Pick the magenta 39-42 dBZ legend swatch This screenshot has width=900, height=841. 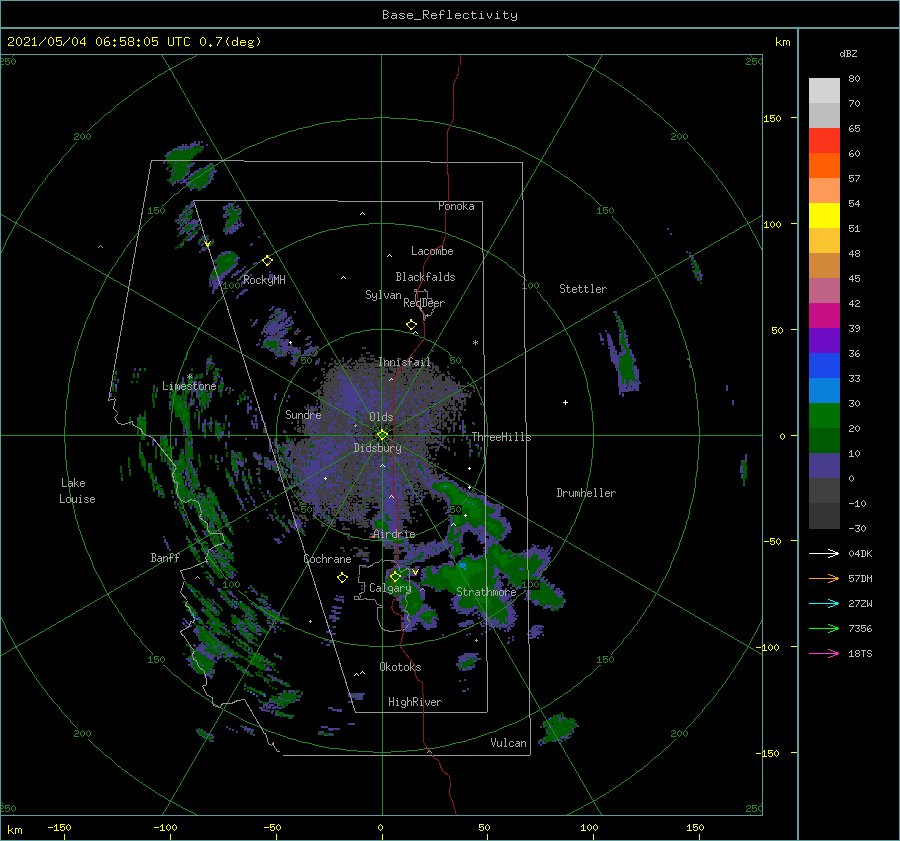(x=824, y=316)
